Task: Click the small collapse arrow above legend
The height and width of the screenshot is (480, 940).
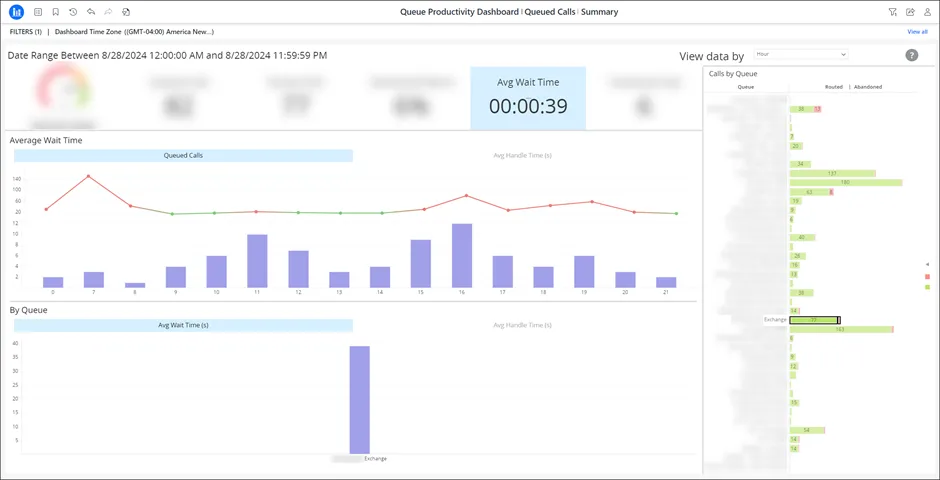Action: point(927,264)
